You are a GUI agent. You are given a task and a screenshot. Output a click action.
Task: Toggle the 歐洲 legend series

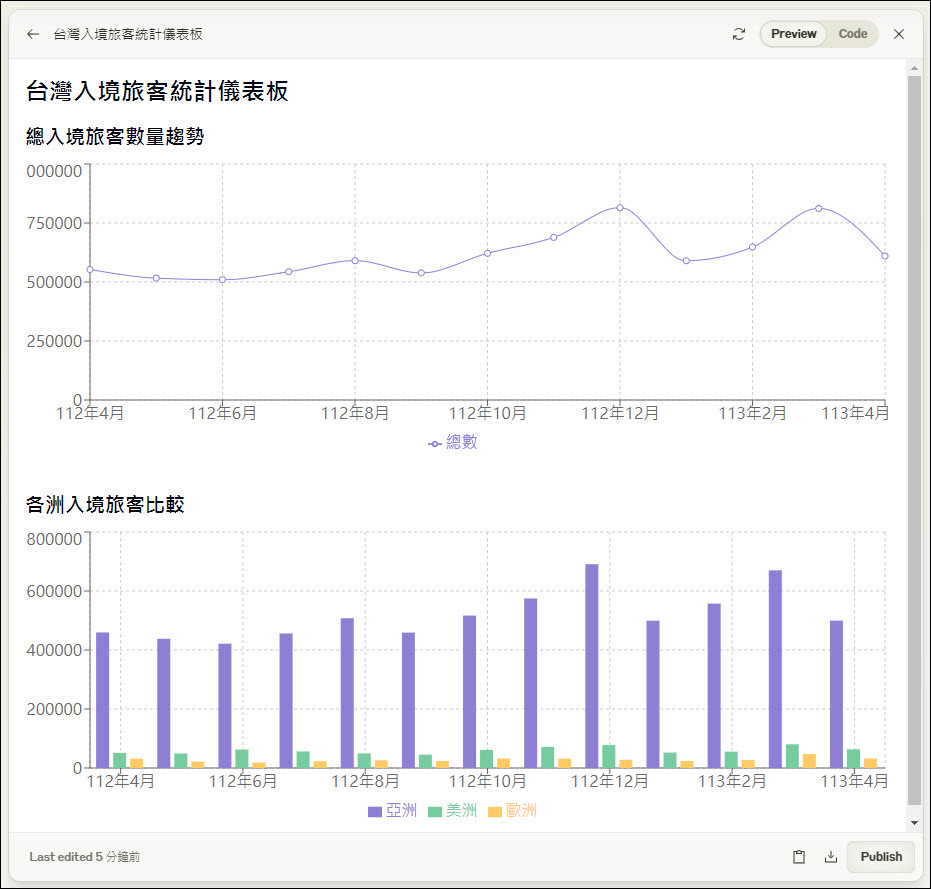point(512,811)
